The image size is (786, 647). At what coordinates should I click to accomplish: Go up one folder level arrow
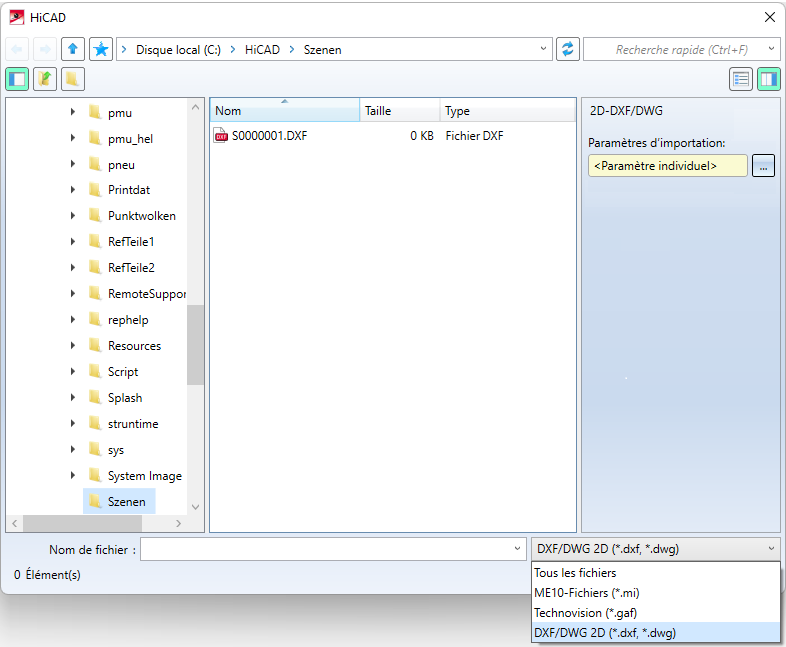click(x=73, y=49)
